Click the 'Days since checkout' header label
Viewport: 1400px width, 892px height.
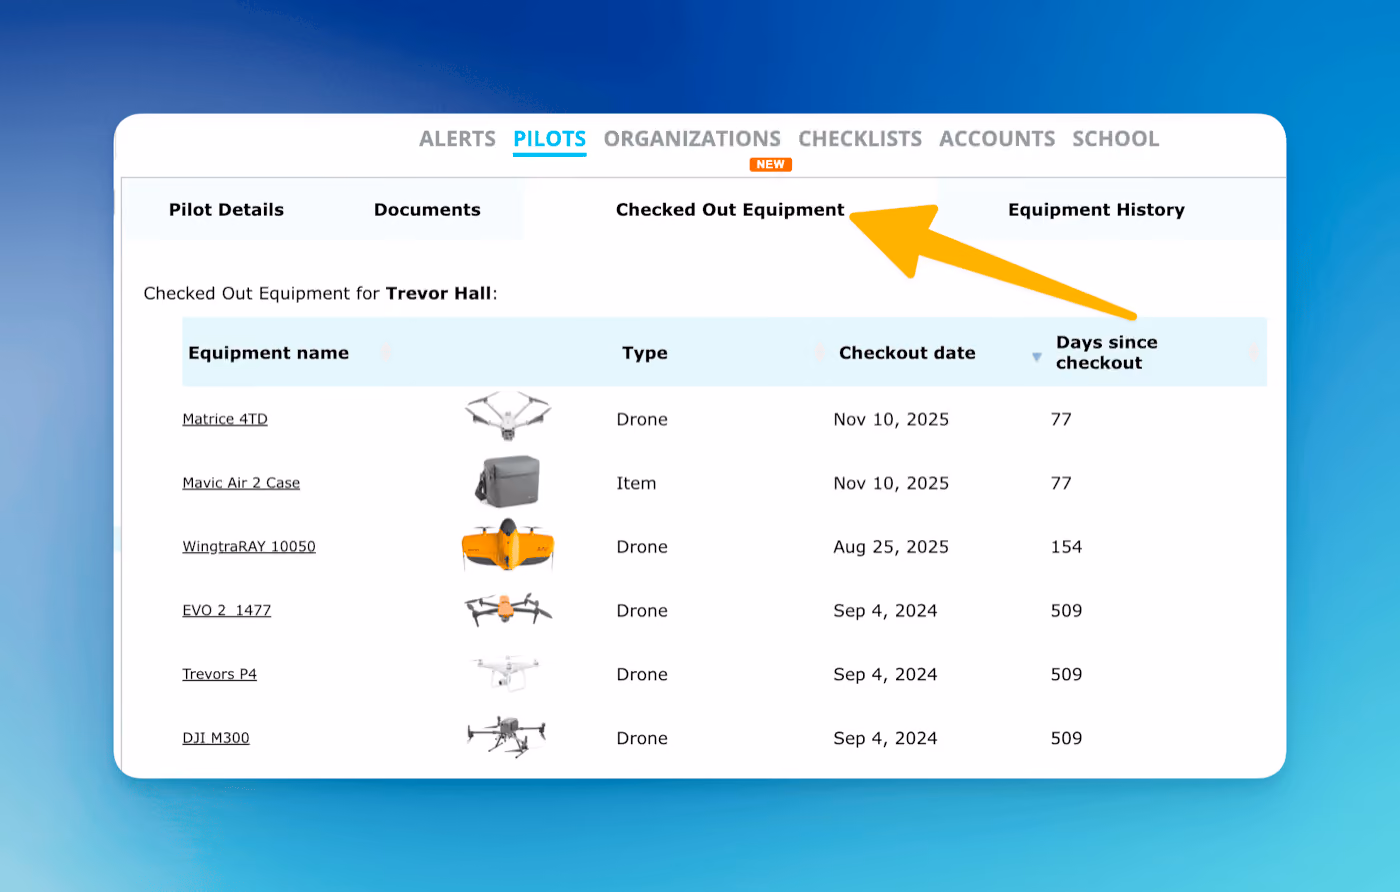pyautogui.click(x=1107, y=352)
